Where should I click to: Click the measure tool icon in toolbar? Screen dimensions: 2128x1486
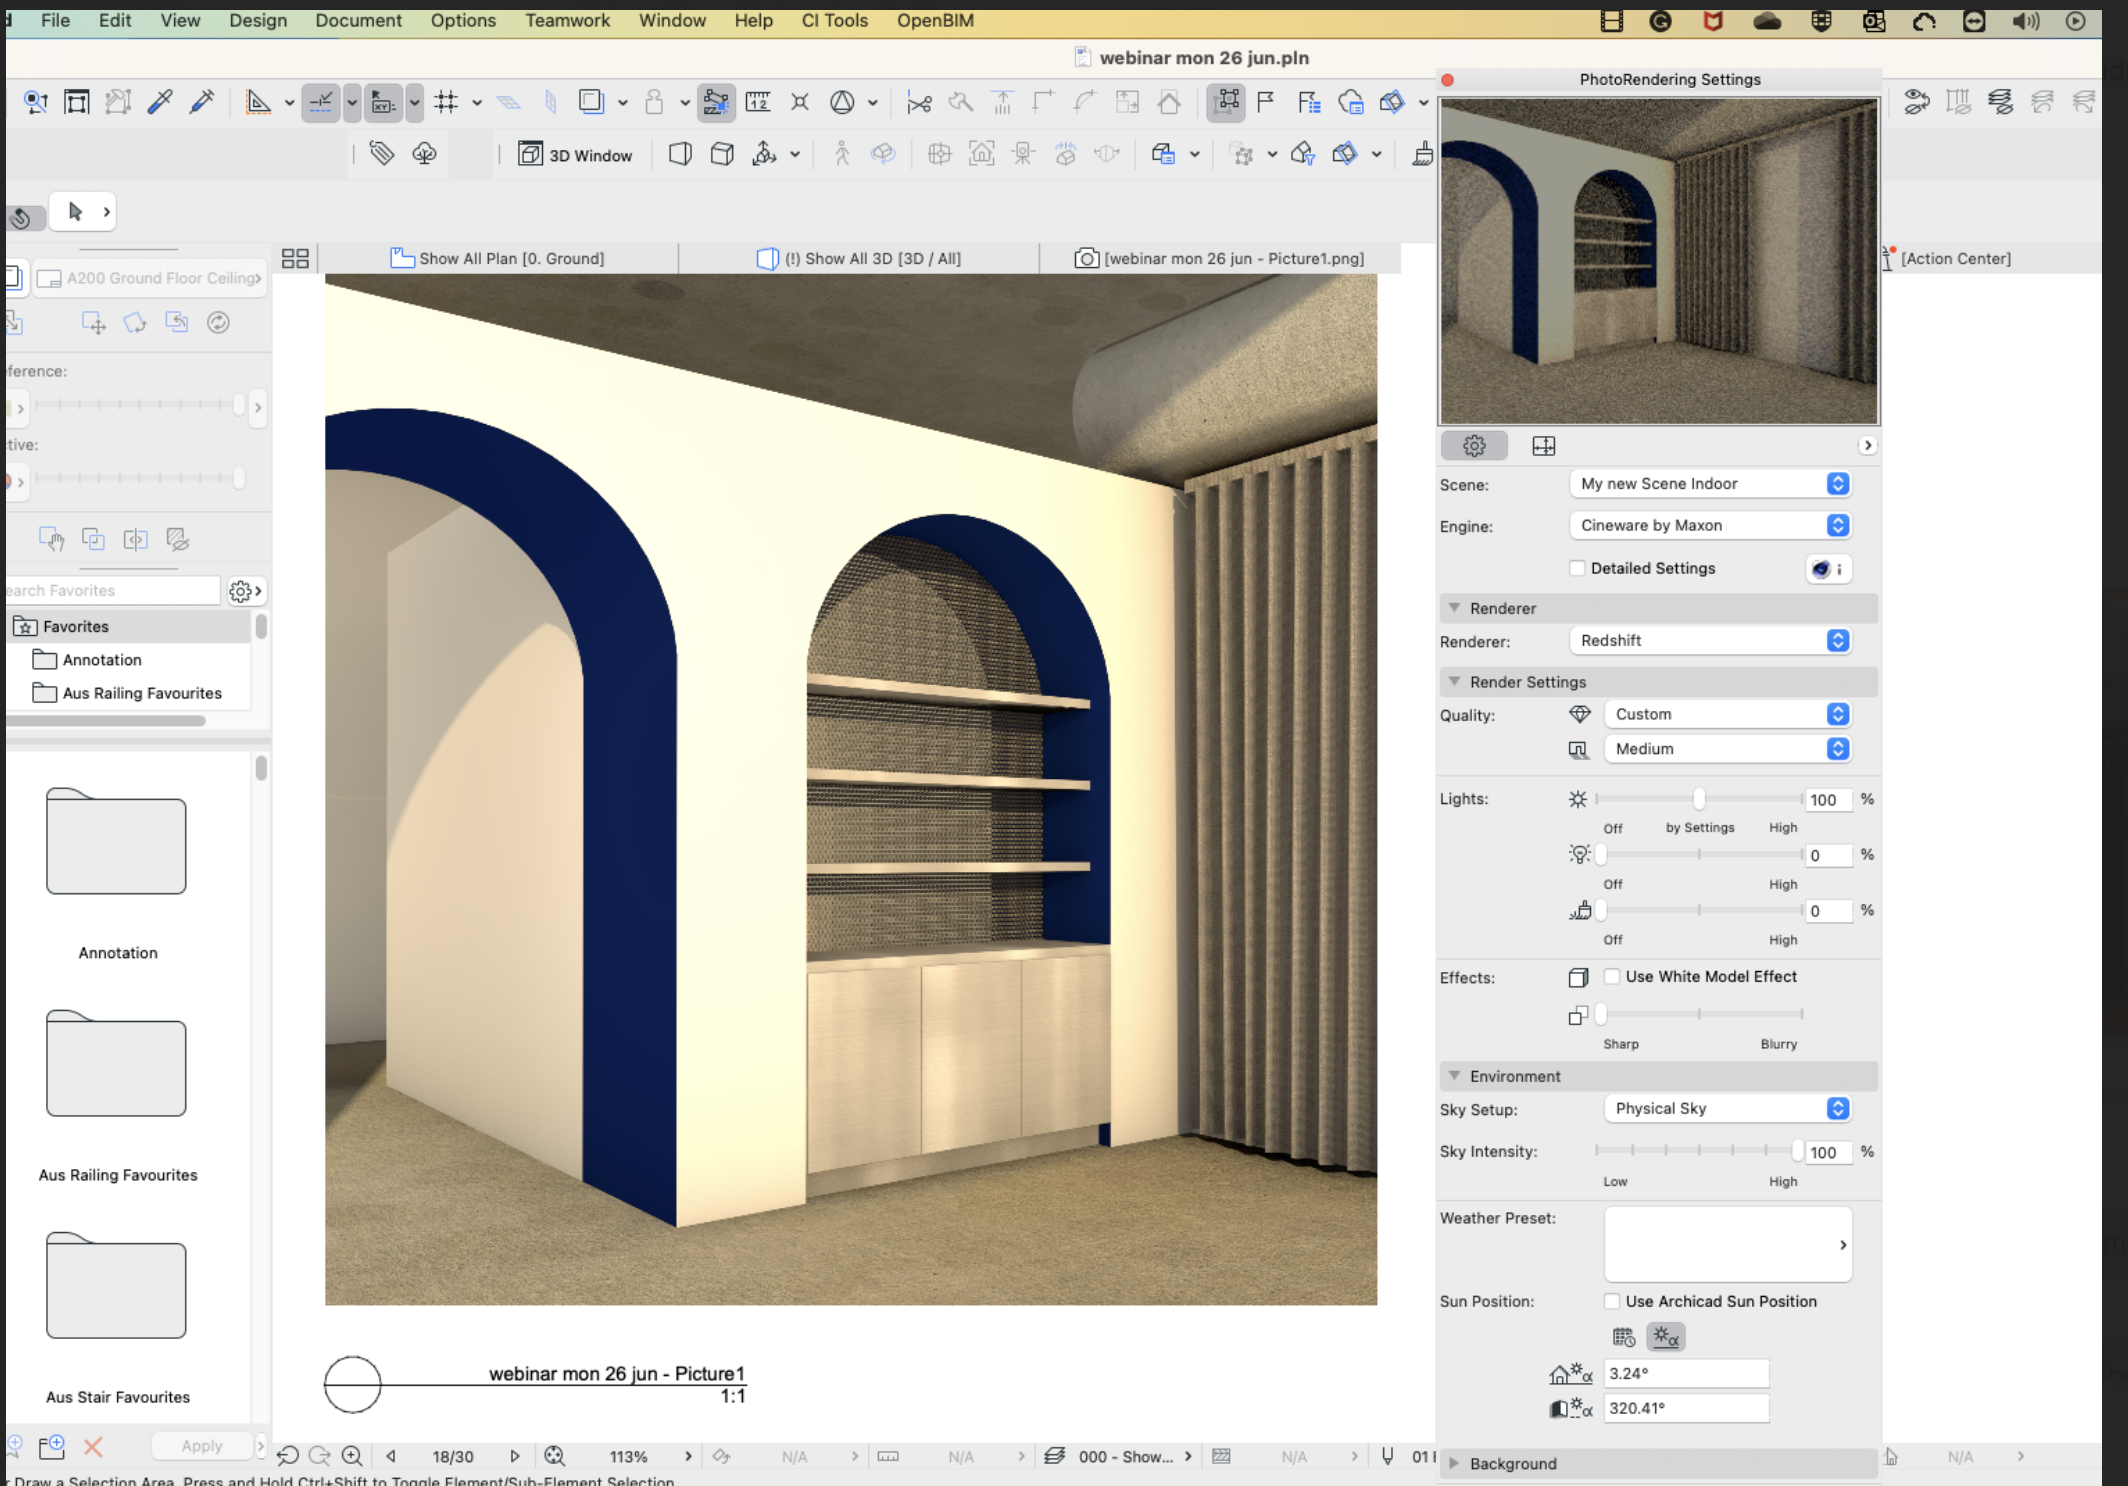(x=757, y=102)
